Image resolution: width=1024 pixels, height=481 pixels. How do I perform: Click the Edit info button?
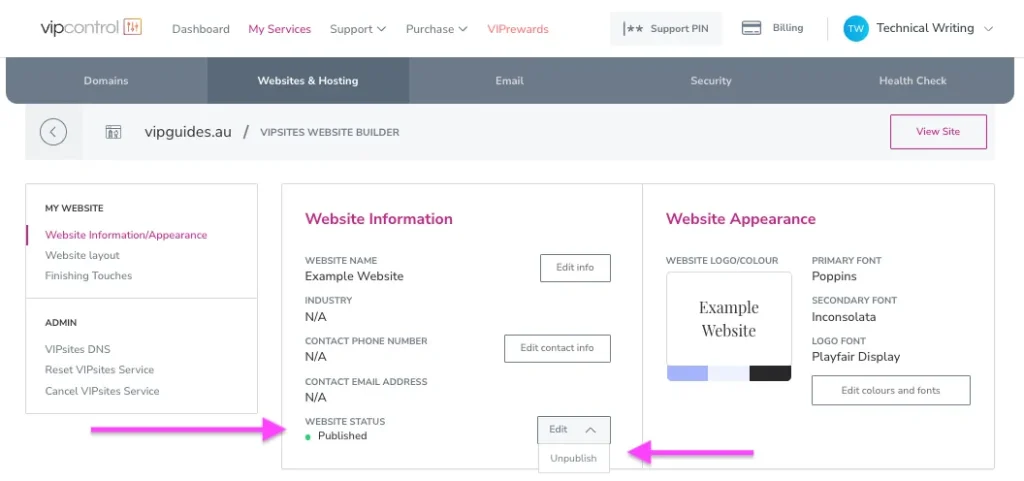[x=575, y=268]
